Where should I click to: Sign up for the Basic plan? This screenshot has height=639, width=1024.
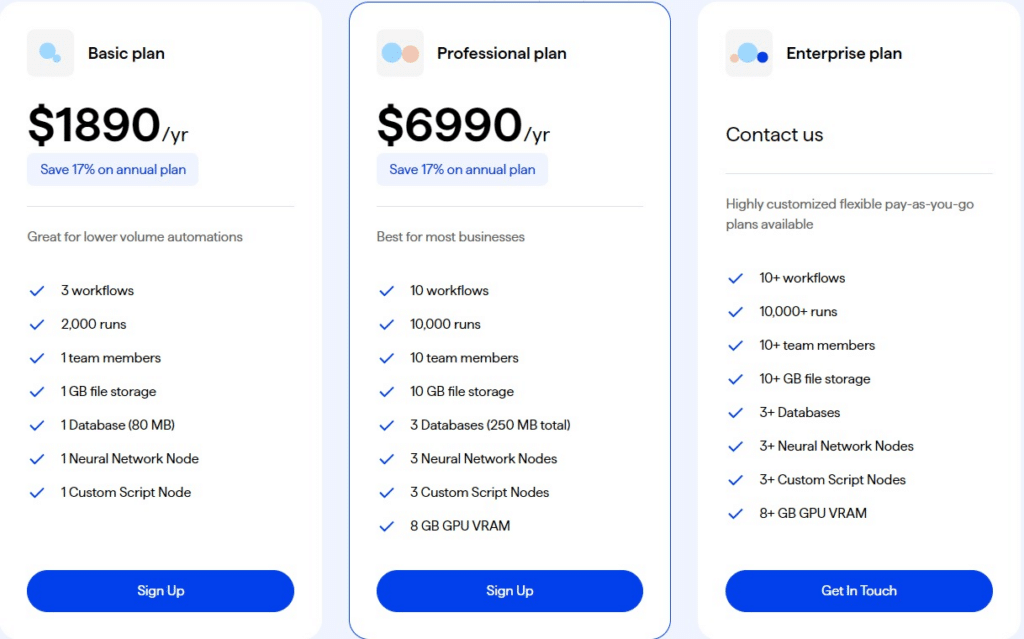(x=160, y=591)
